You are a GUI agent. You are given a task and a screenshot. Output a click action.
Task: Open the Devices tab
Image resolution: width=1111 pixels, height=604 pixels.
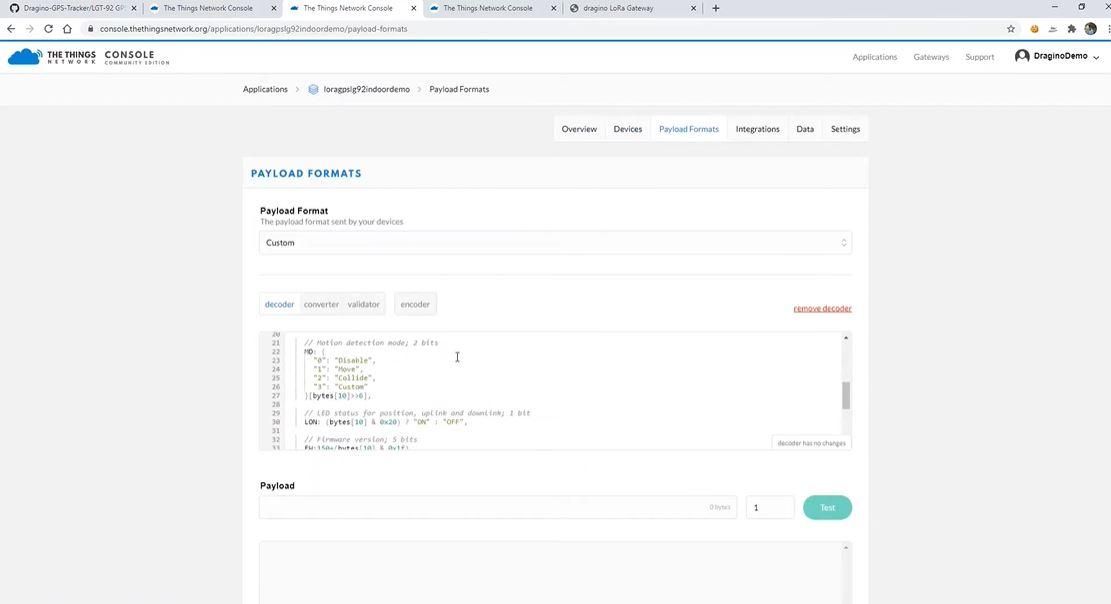pos(628,129)
